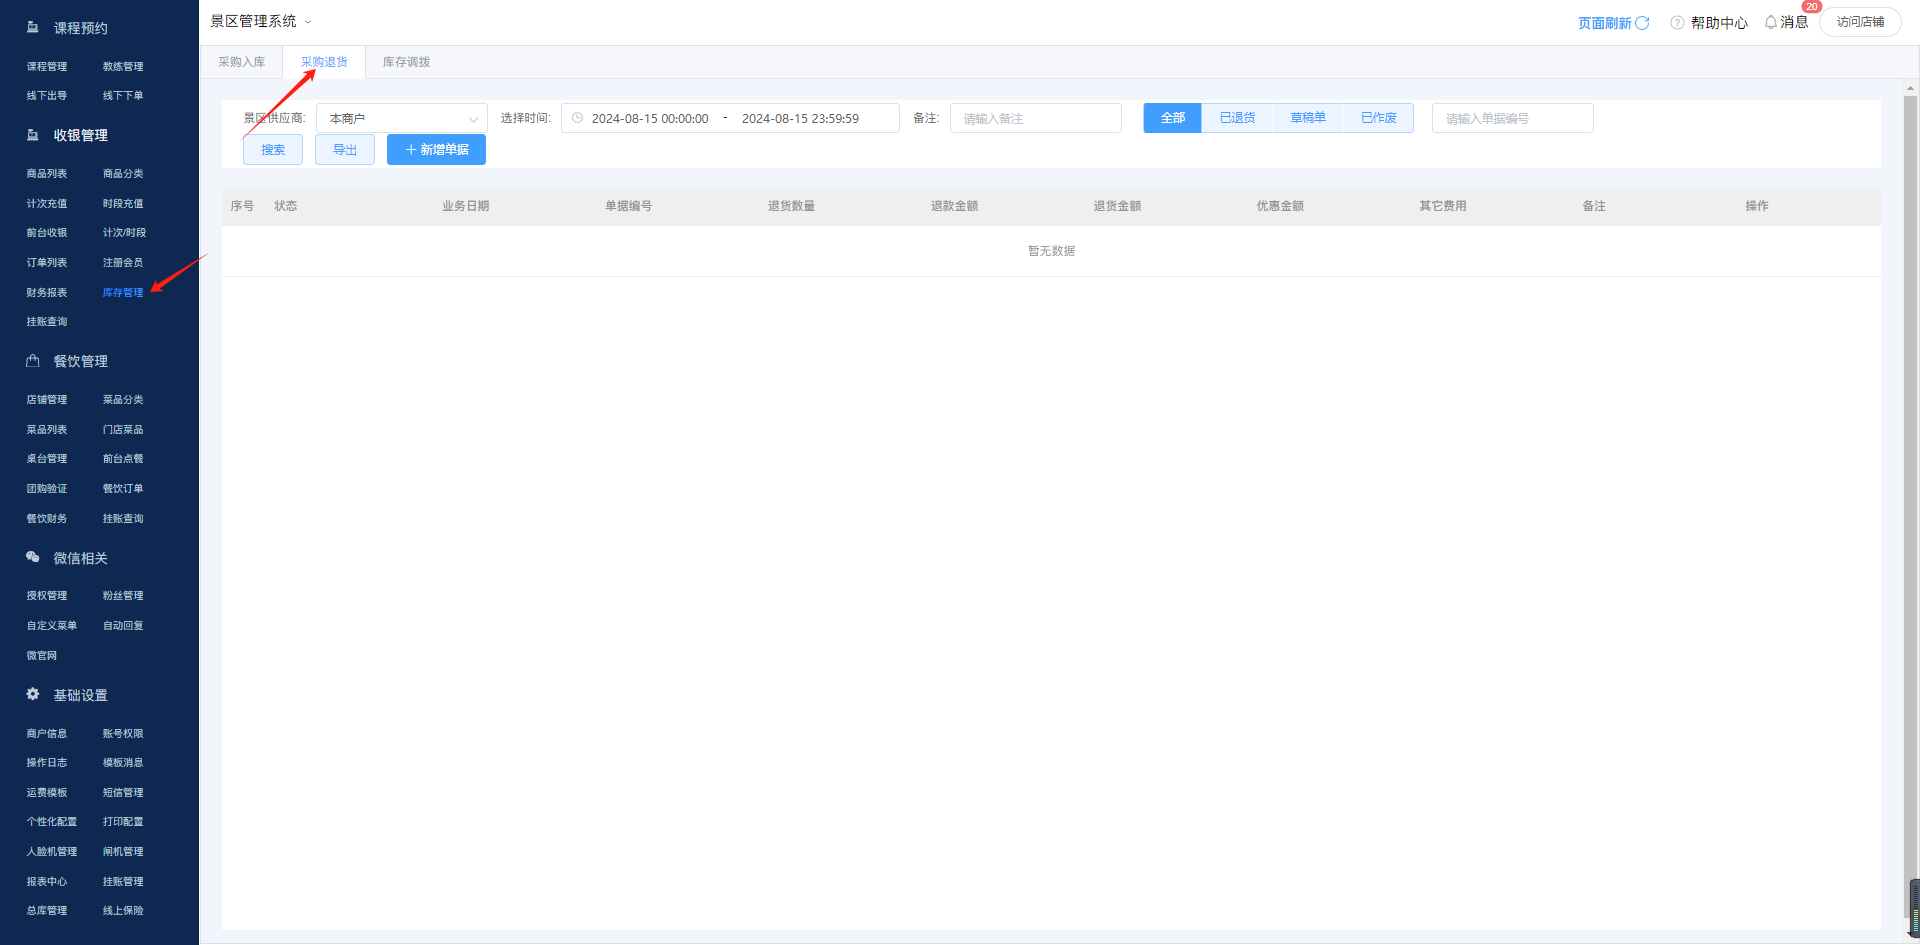Open the start date picker field

[650, 118]
